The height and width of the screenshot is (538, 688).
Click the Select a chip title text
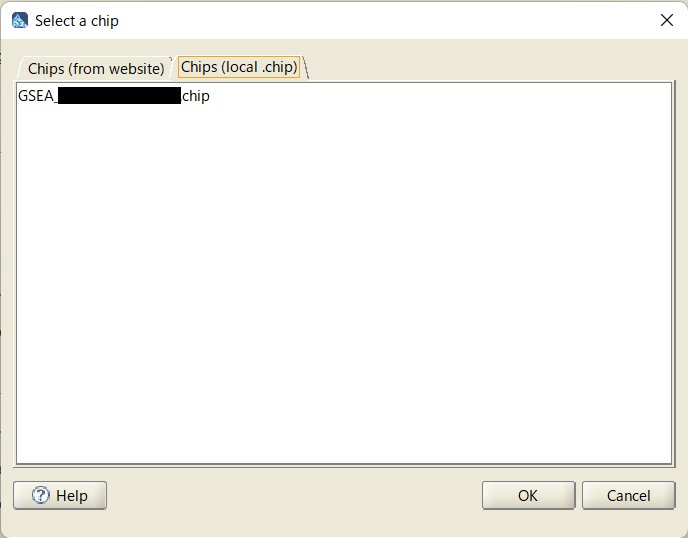tap(77, 21)
